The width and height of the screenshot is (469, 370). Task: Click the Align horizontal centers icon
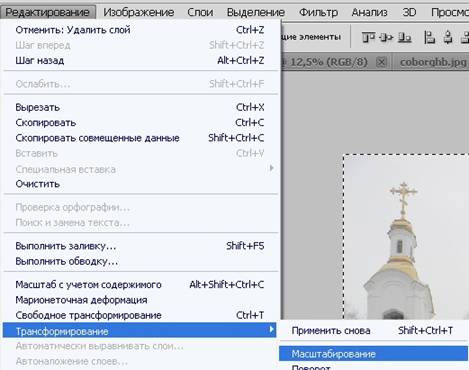tap(448, 37)
